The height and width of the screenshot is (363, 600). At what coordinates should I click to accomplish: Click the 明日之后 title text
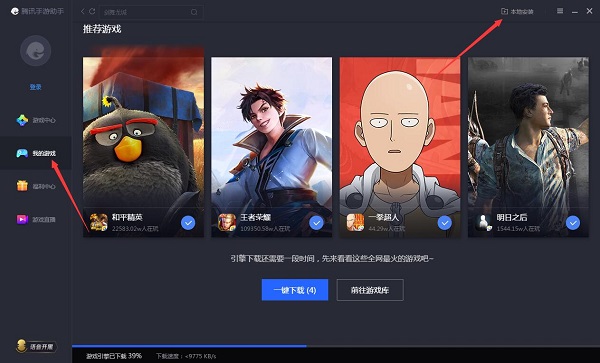click(512, 217)
